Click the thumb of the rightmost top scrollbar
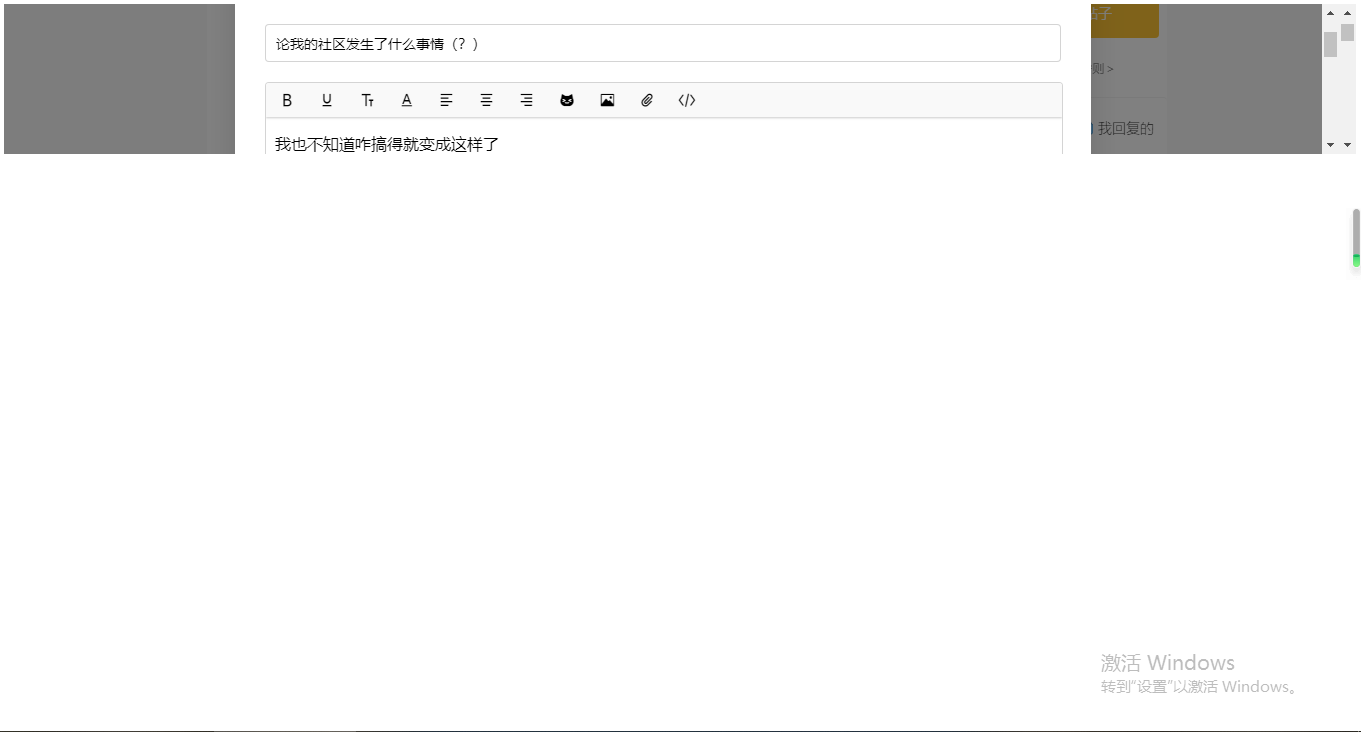 click(x=1347, y=32)
